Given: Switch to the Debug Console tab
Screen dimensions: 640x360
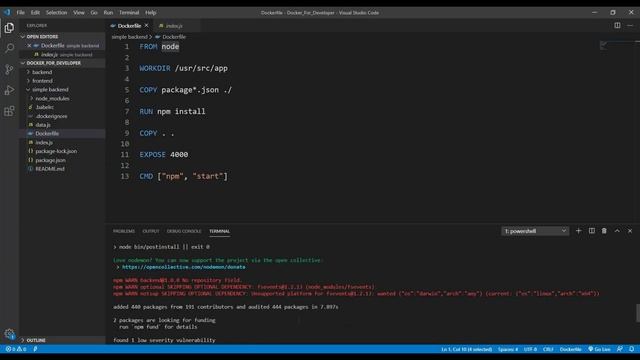Looking at the screenshot, I should (x=184, y=231).
